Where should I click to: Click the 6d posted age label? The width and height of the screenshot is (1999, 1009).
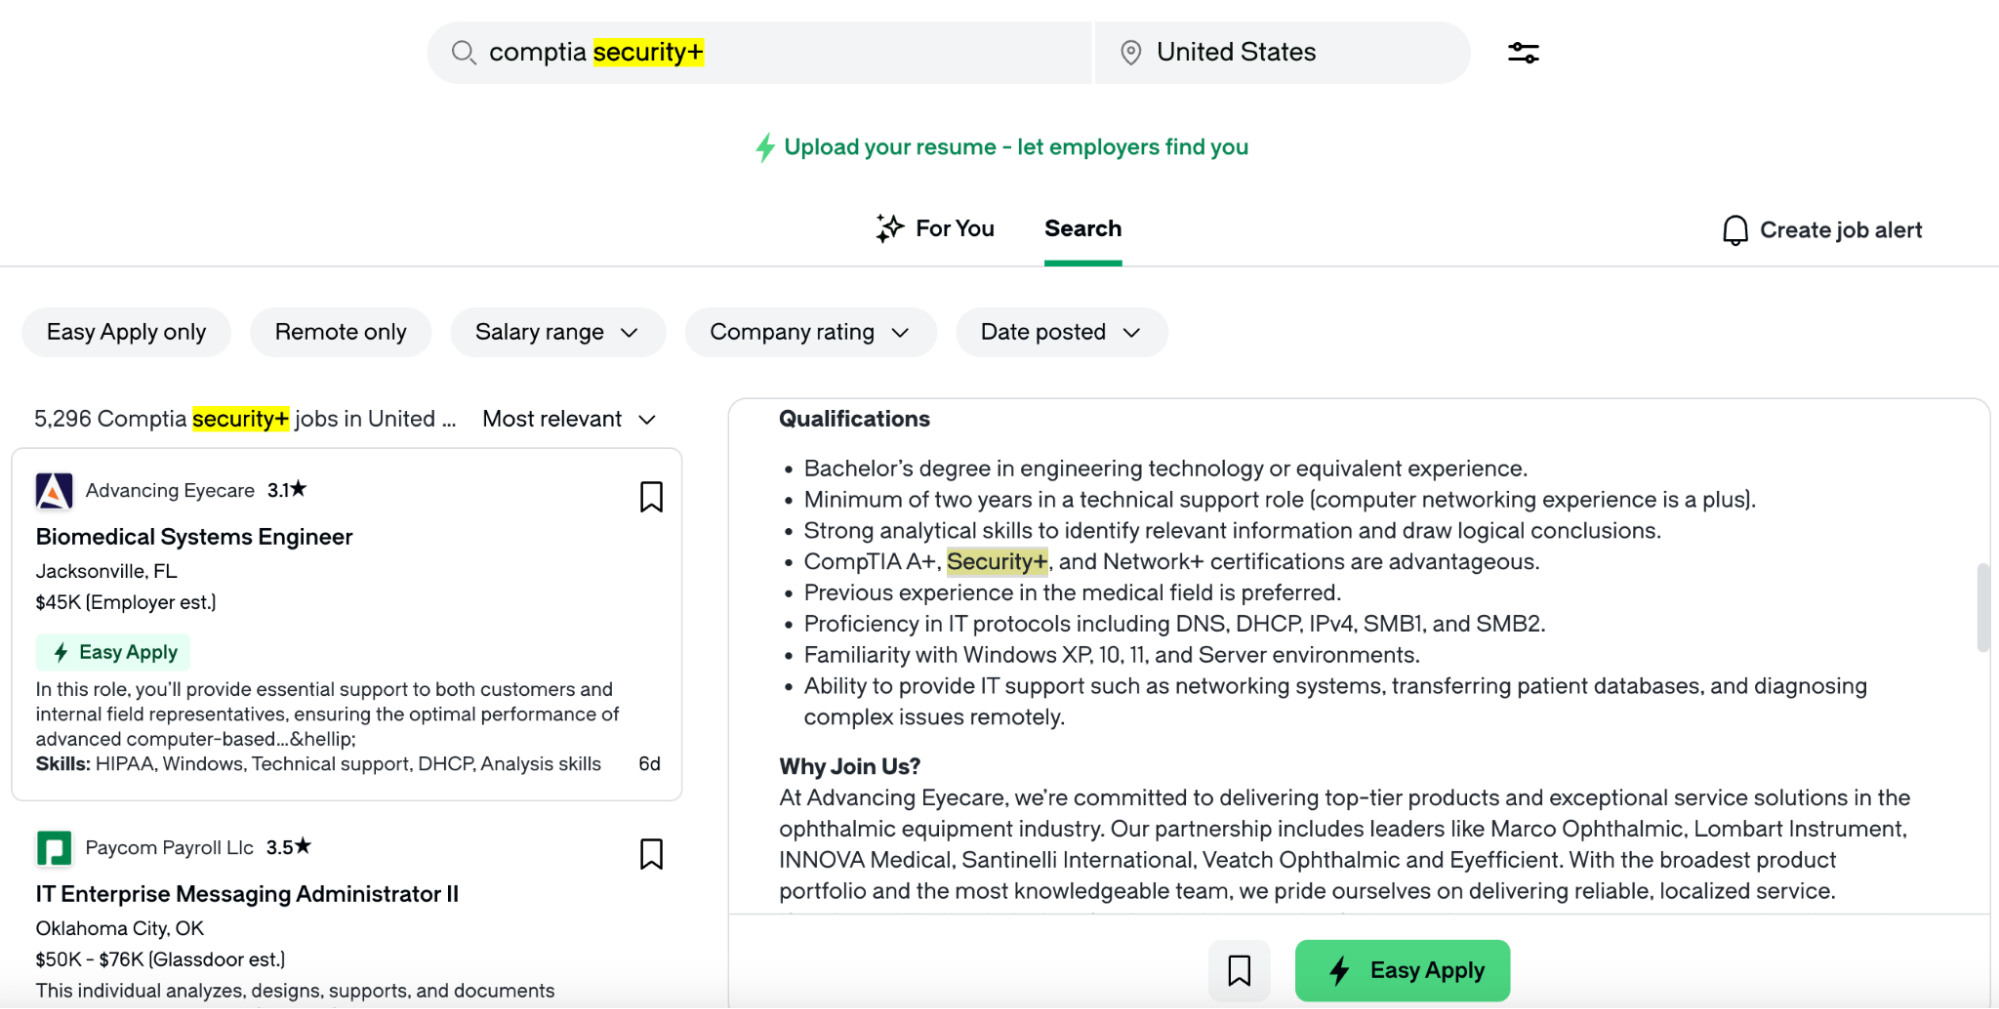coord(649,764)
